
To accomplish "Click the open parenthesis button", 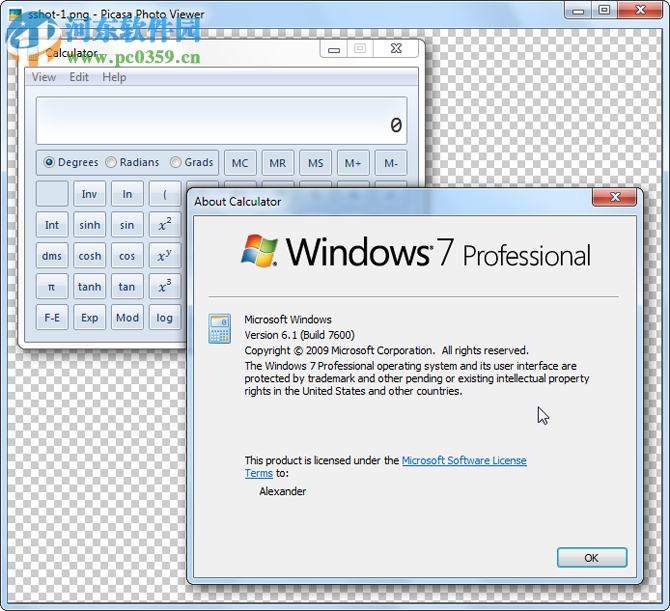I will click(165, 194).
